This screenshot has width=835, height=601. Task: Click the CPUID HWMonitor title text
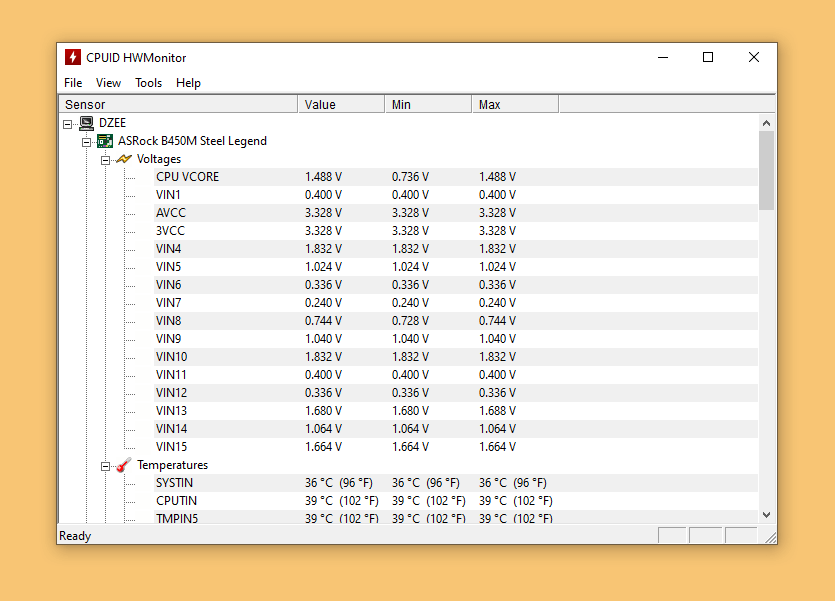(136, 57)
